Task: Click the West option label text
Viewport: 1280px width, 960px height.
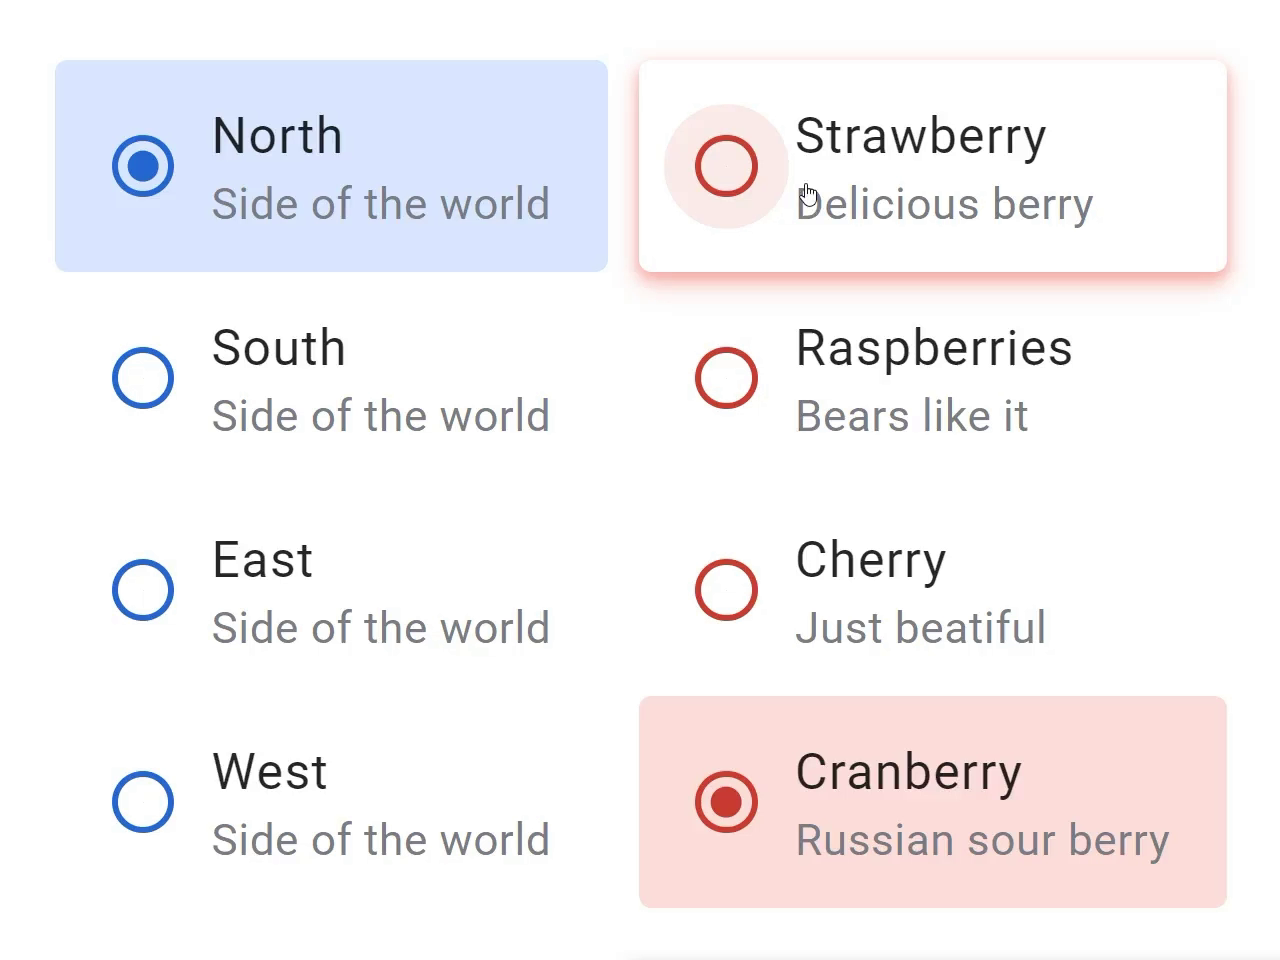Action: coord(268,772)
